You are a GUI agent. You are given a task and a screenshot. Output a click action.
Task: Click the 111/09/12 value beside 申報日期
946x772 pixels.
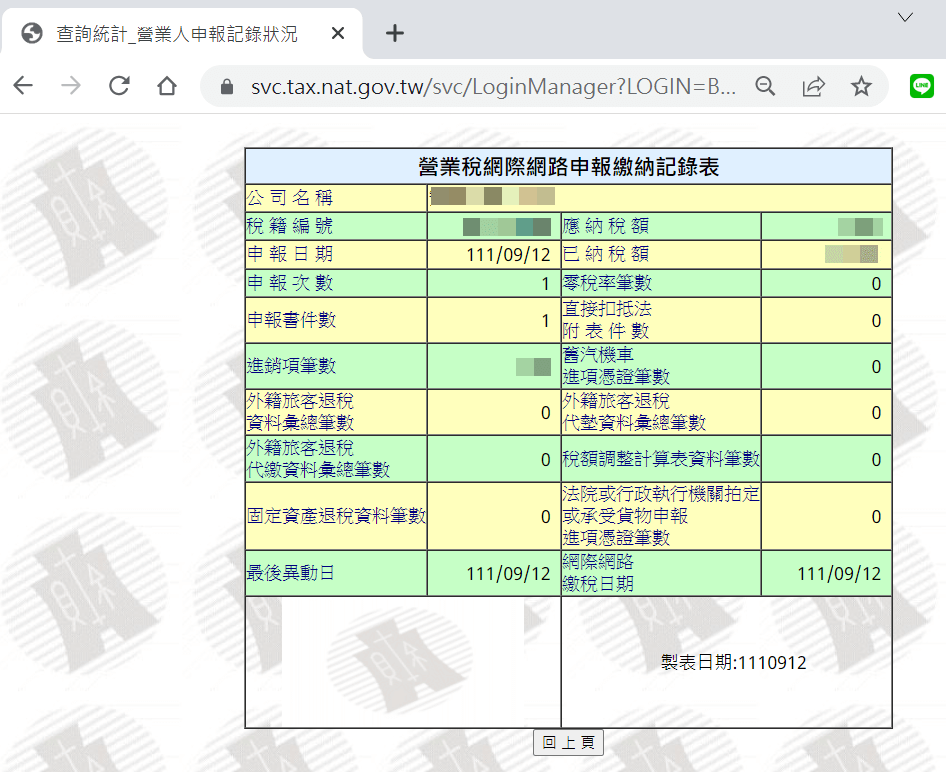[x=508, y=255]
